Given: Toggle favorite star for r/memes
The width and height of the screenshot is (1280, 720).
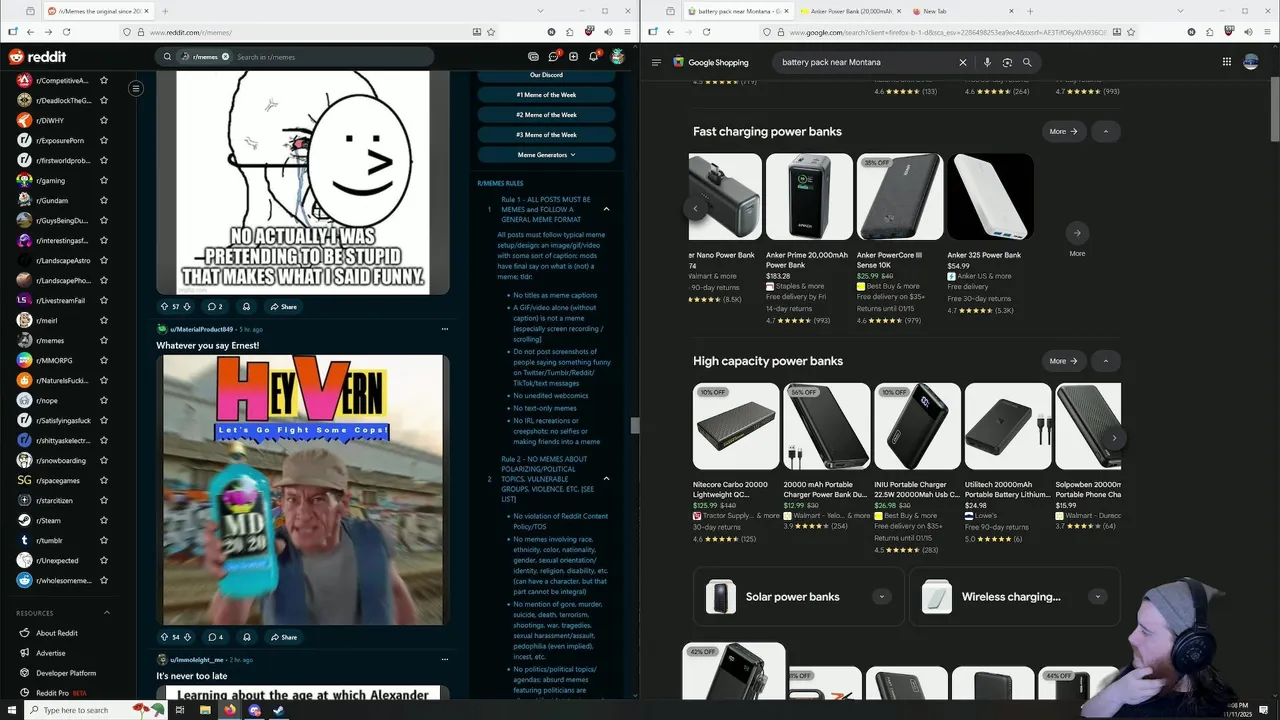Looking at the screenshot, I should 104,340.
